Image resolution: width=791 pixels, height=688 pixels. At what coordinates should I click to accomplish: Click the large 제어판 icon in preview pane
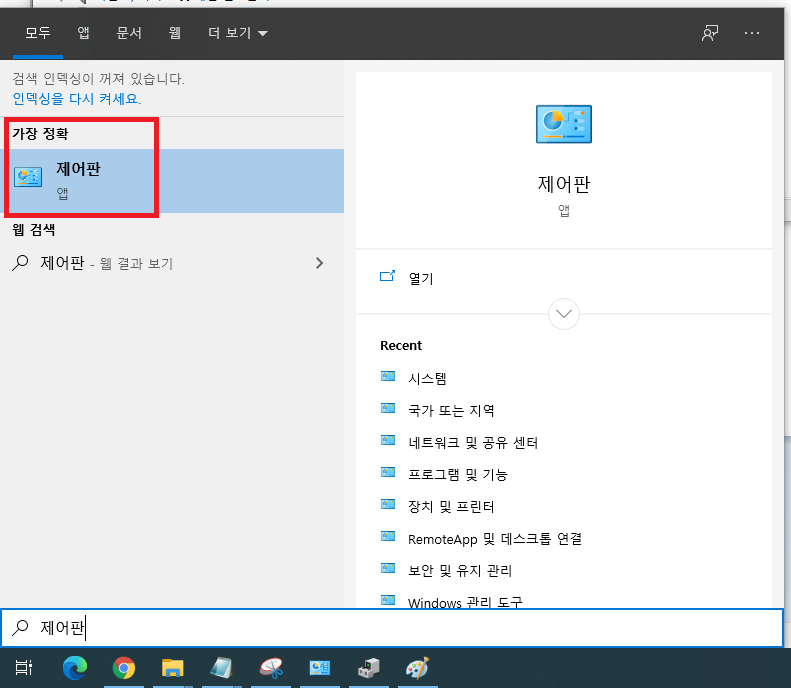[563, 124]
